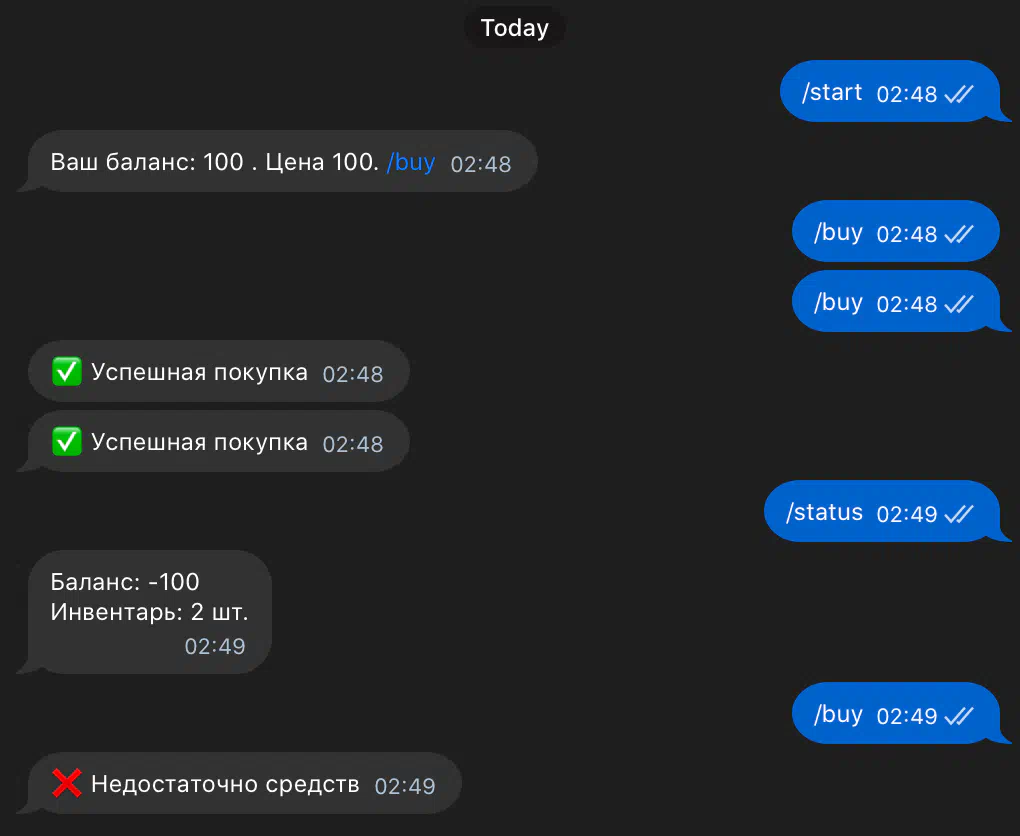Click green checkmark emoji in first "Успешная покупка" message
The image size is (1020, 836).
click(67, 373)
